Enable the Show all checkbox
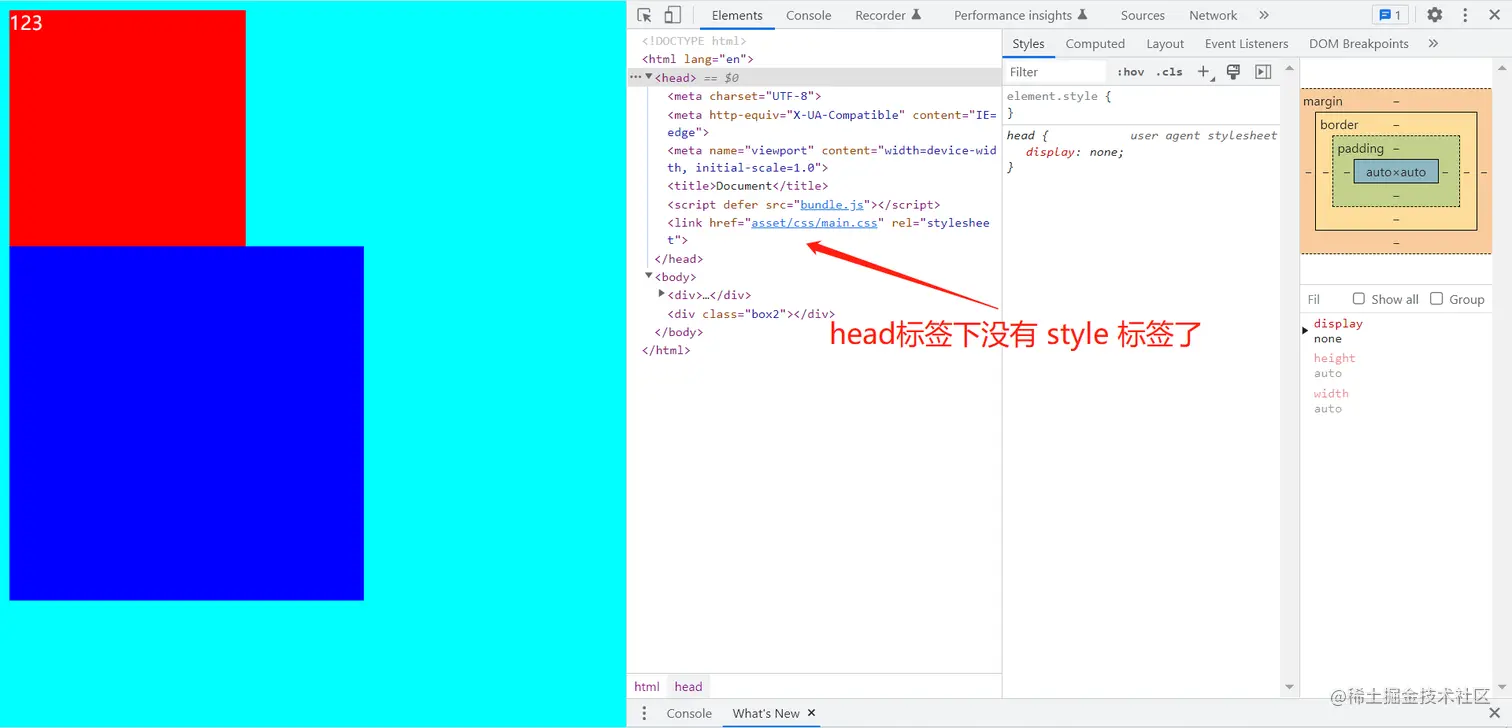The width and height of the screenshot is (1512, 728). pos(1358,298)
